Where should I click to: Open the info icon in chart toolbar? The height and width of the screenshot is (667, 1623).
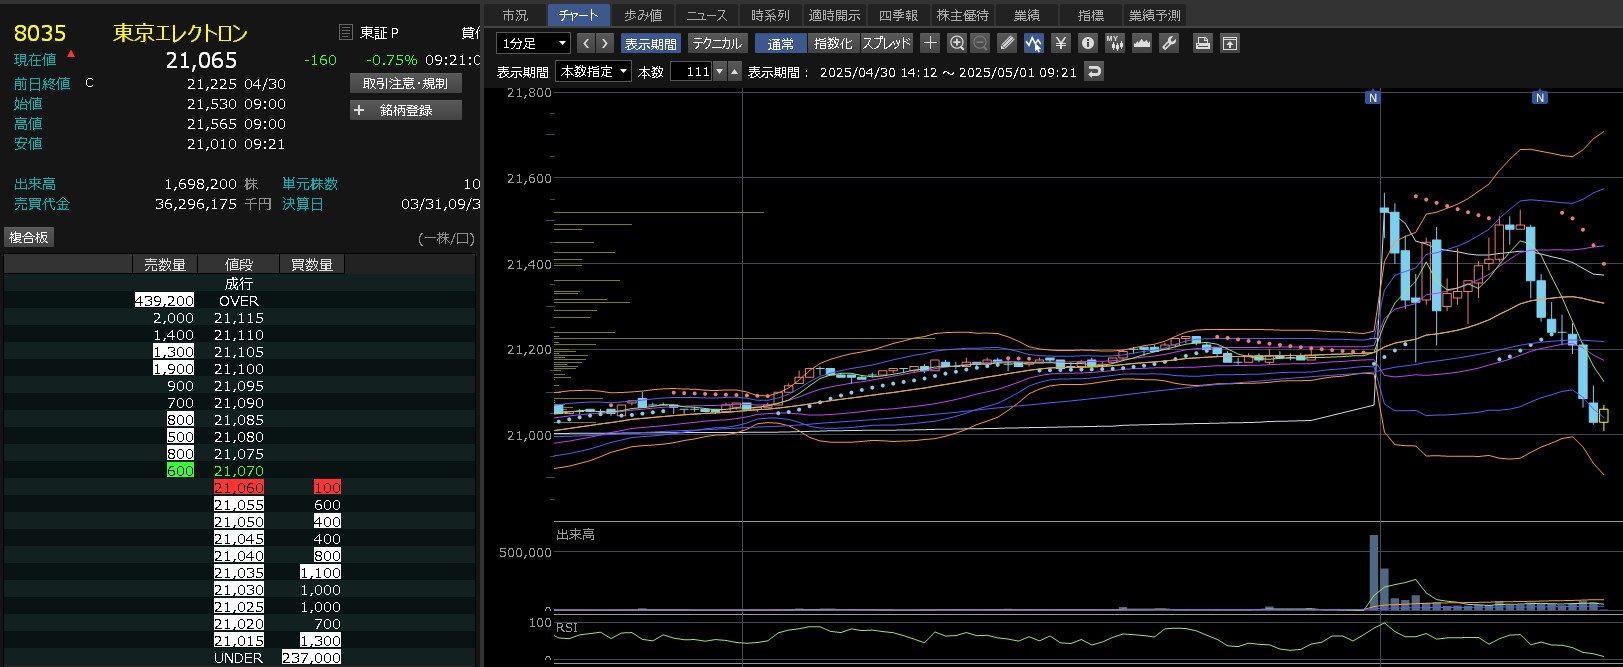coord(1088,43)
